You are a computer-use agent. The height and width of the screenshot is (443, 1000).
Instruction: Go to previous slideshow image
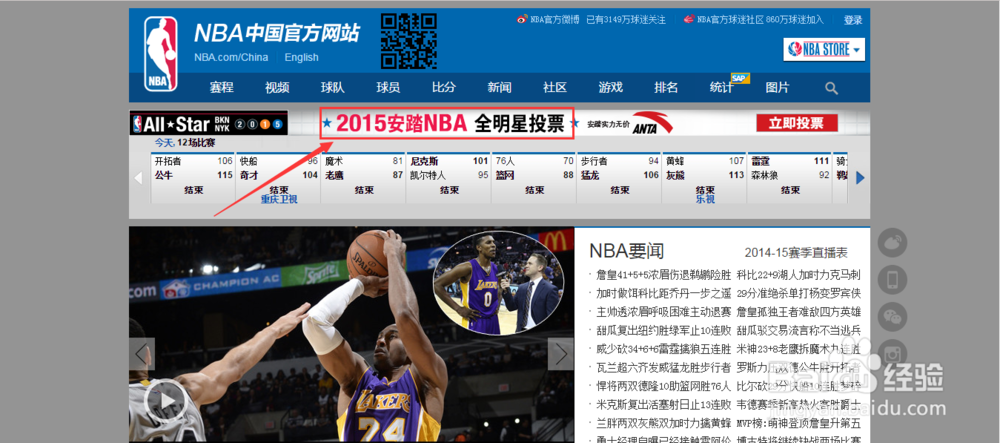click(142, 354)
